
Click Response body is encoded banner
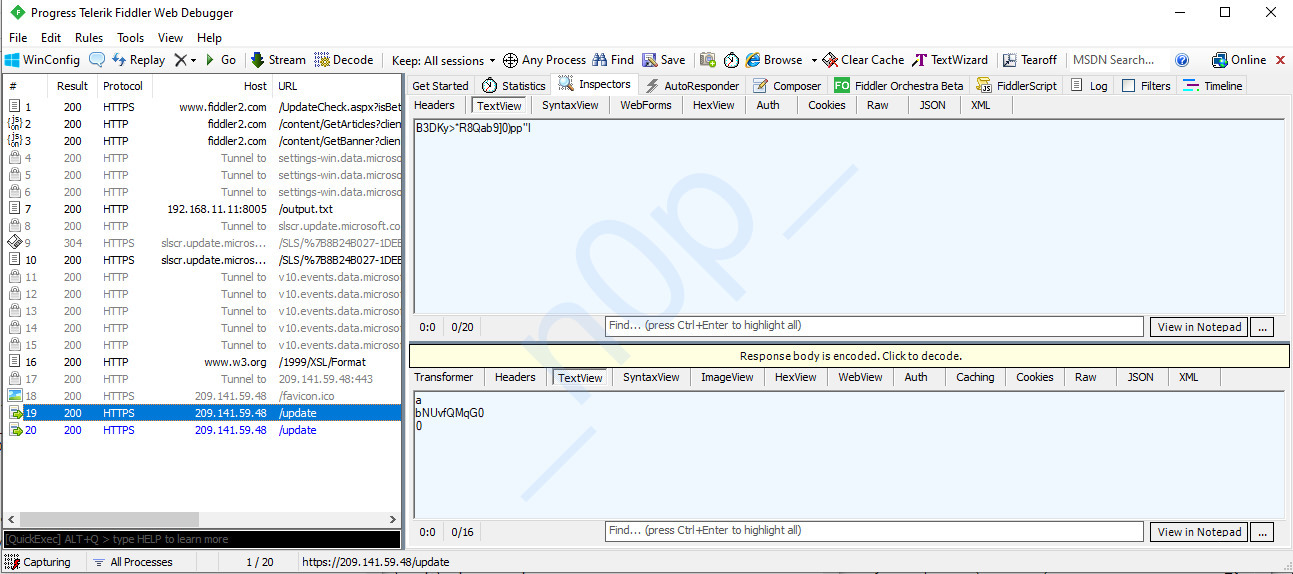point(850,356)
